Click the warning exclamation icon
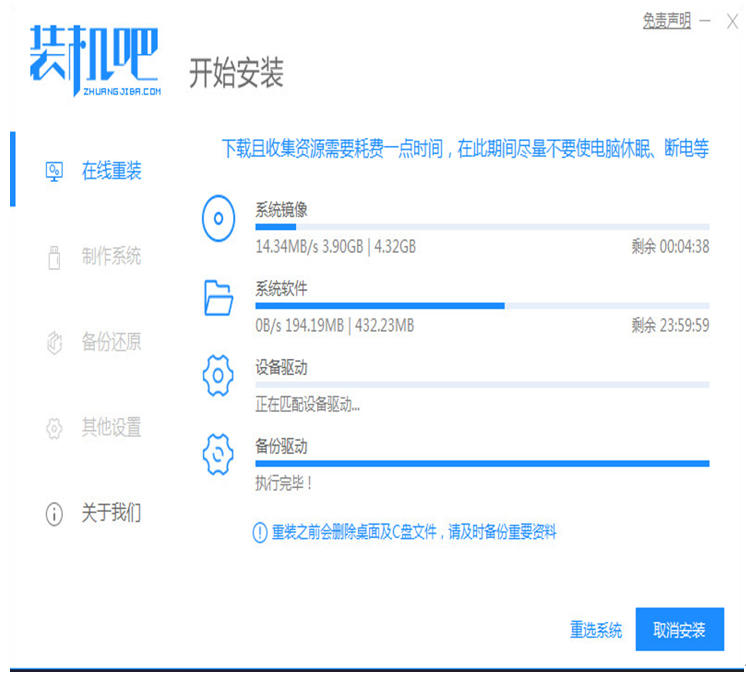The width and height of the screenshot is (746, 675). coord(260,532)
